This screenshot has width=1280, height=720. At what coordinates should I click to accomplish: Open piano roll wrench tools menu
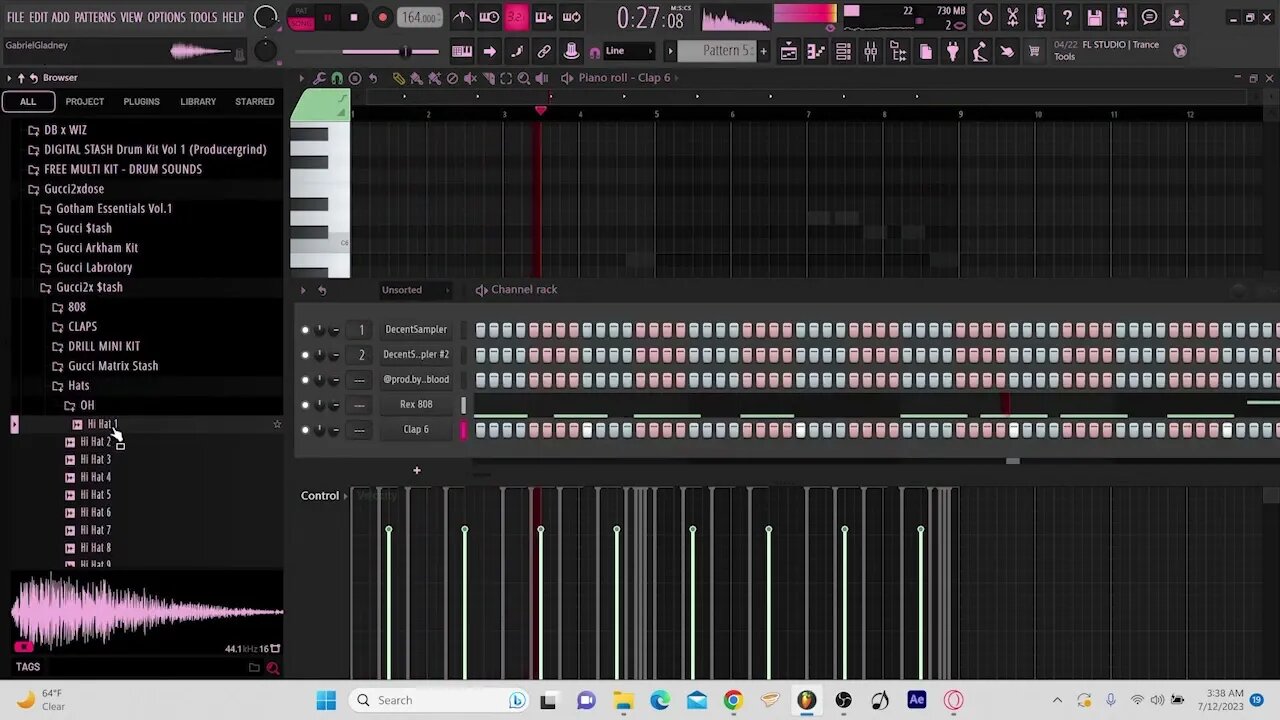point(319,78)
